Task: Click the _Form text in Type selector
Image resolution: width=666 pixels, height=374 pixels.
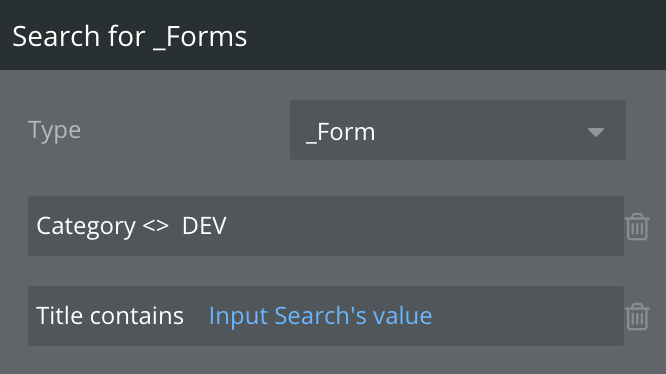Action: click(x=340, y=132)
